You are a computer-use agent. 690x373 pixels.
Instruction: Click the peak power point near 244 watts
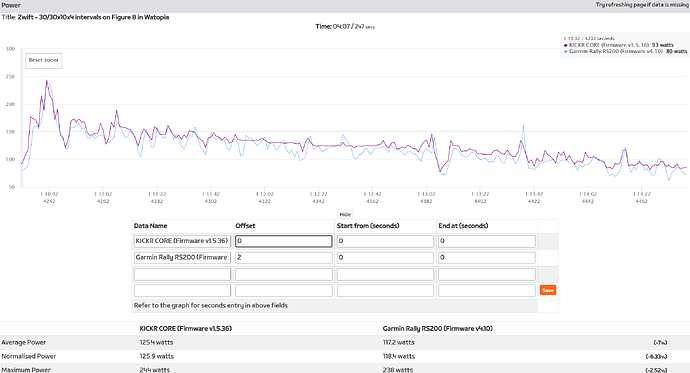(47, 80)
